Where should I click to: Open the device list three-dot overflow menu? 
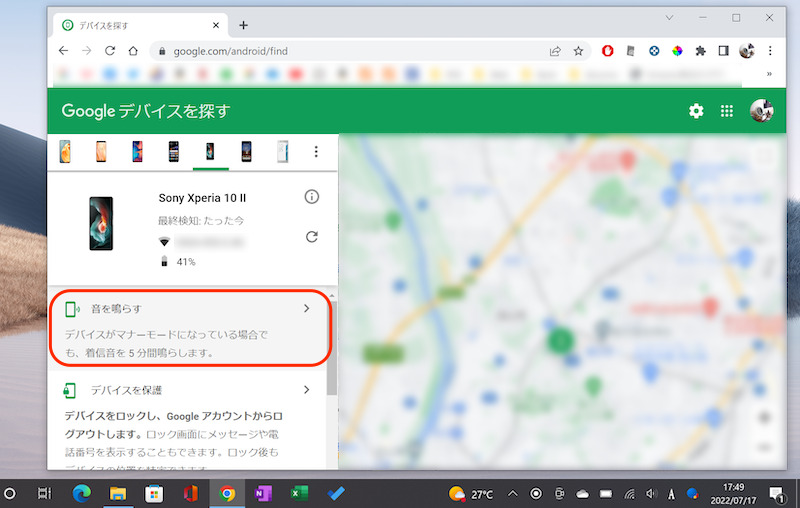coord(316,152)
